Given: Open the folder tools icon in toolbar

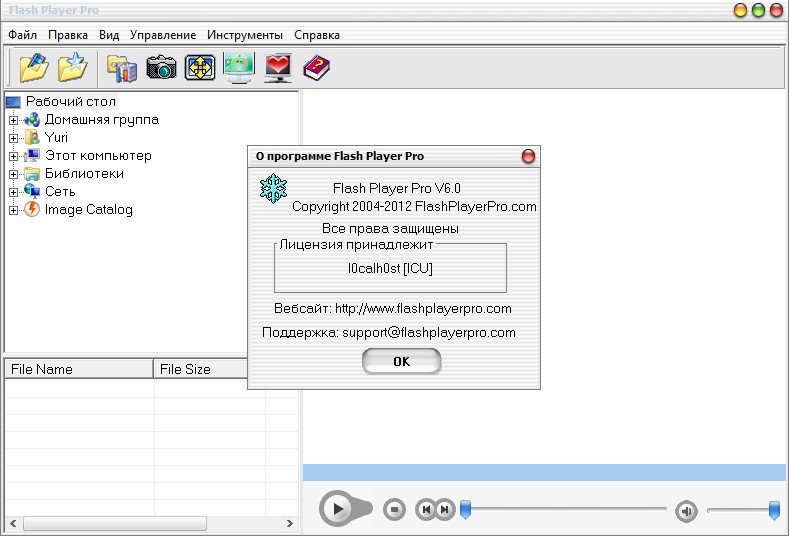Looking at the screenshot, I should point(122,68).
